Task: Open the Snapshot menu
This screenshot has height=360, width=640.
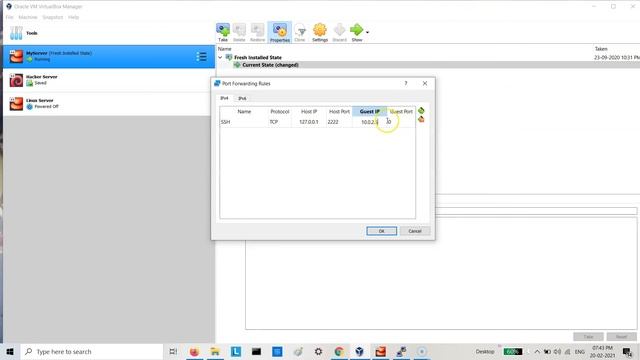Action: [53, 17]
